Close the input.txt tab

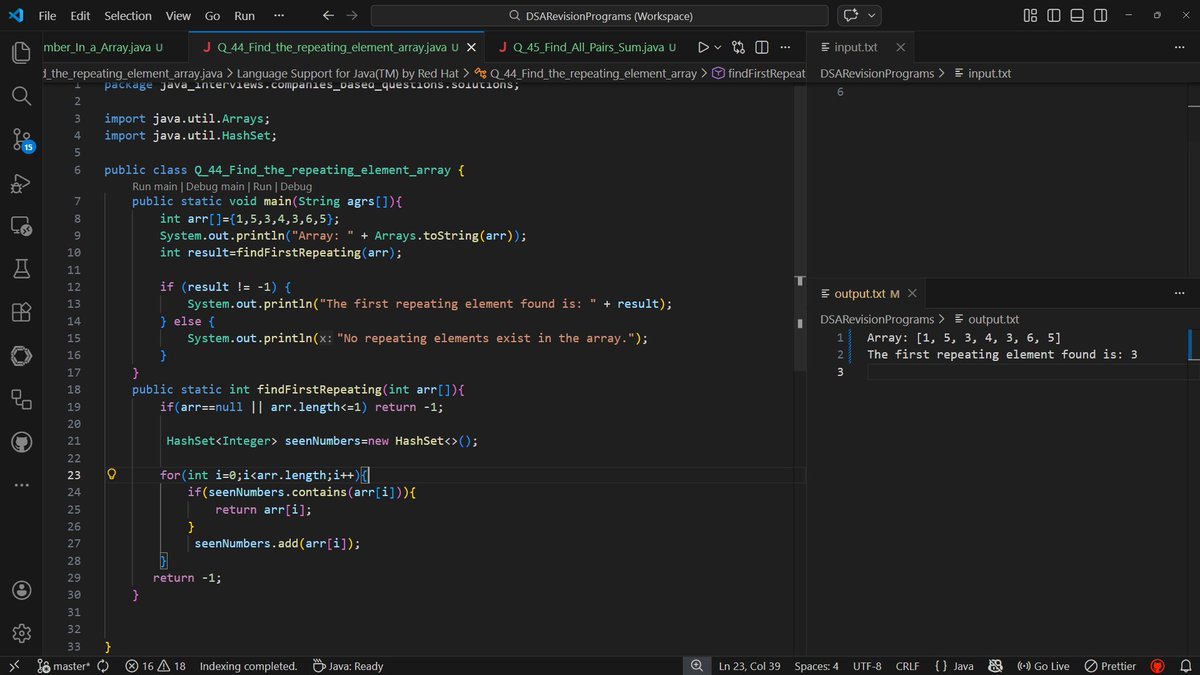(x=901, y=47)
